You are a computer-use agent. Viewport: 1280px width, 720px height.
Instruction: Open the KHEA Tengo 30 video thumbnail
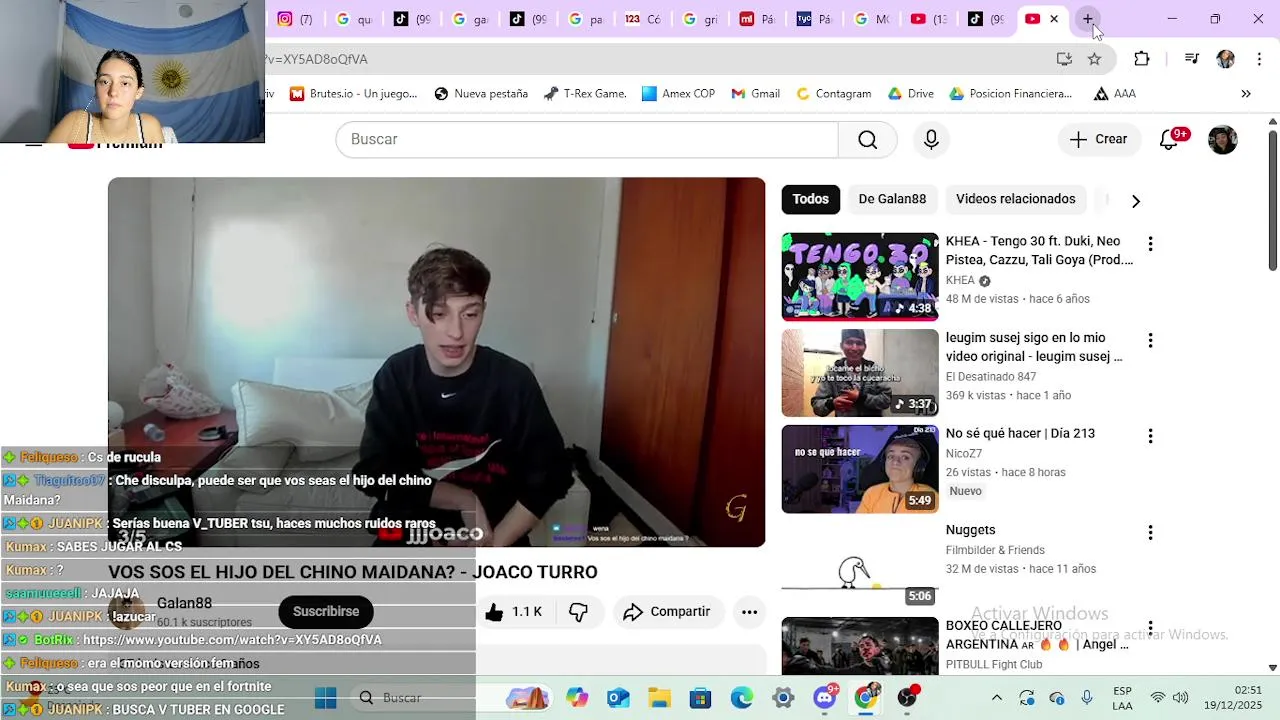[x=860, y=277]
